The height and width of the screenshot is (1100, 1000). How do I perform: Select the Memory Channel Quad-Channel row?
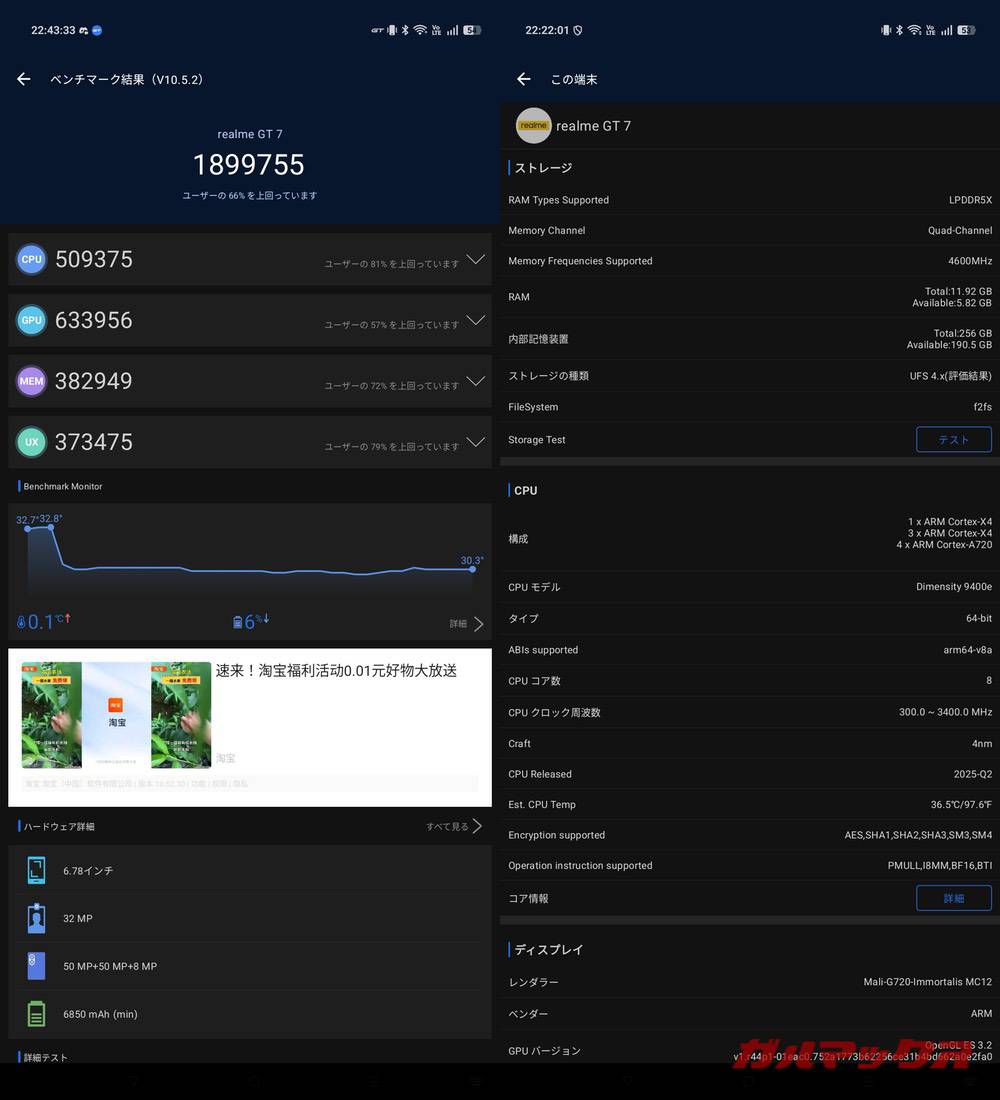click(749, 230)
